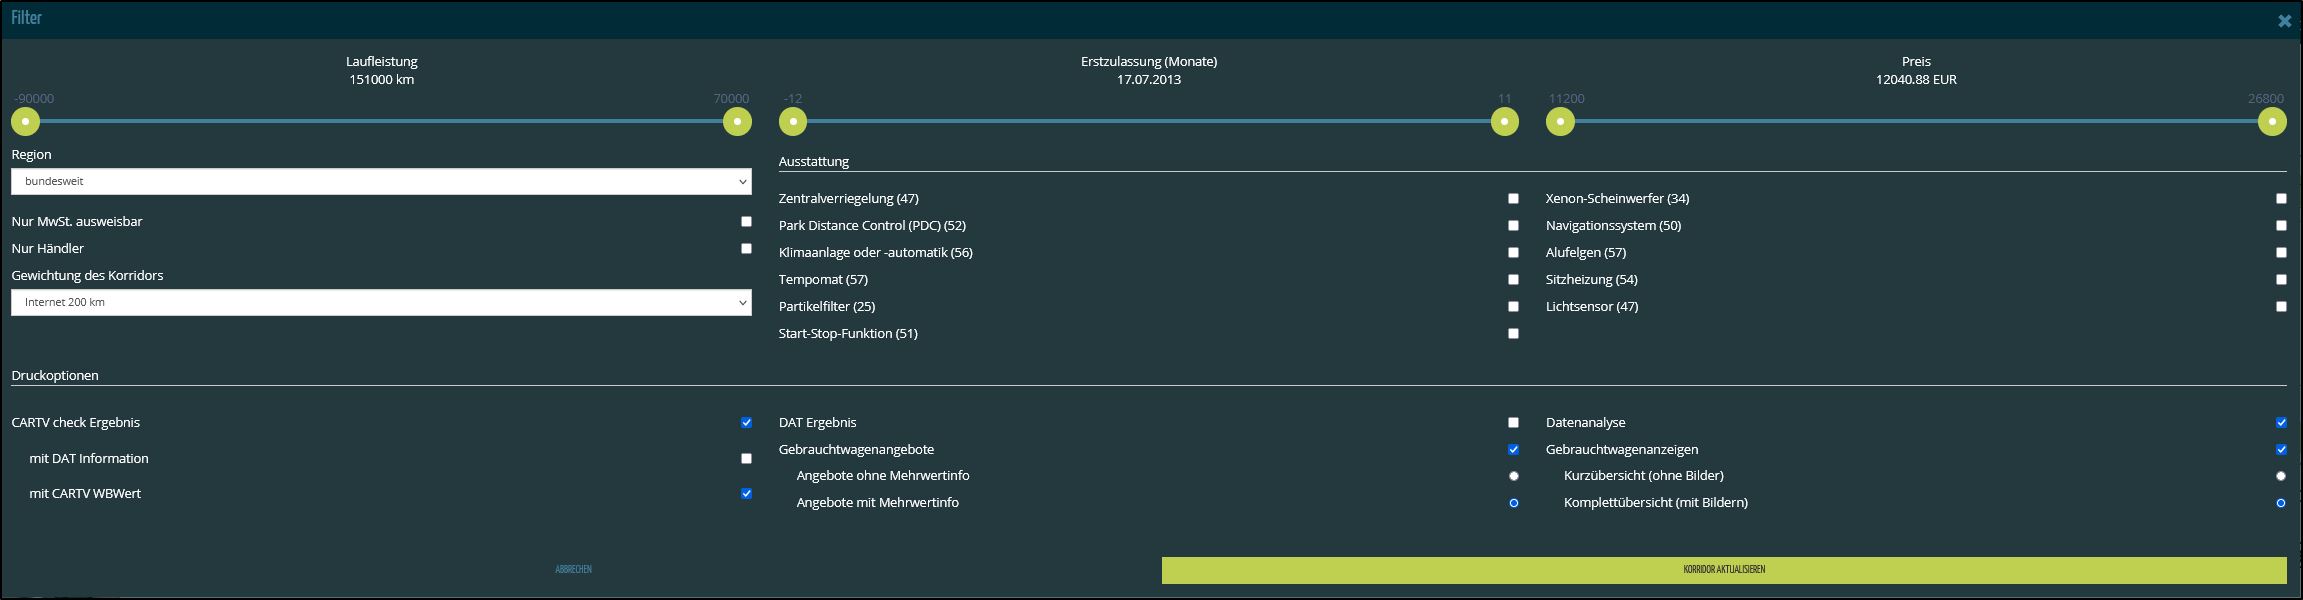The height and width of the screenshot is (600, 2303).
Task: Check Zentralverriegelung equipment option
Action: (x=1513, y=199)
